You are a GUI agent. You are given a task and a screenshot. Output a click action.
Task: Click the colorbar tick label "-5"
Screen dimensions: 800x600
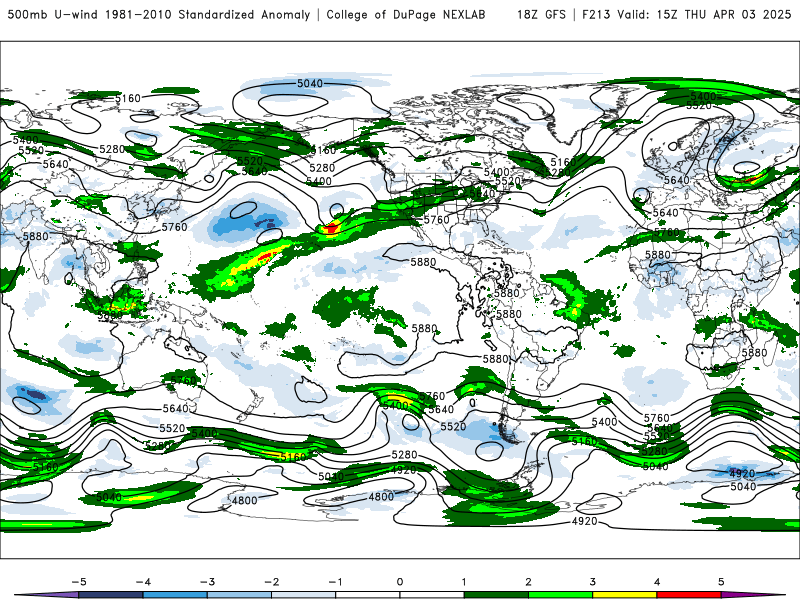point(79,582)
